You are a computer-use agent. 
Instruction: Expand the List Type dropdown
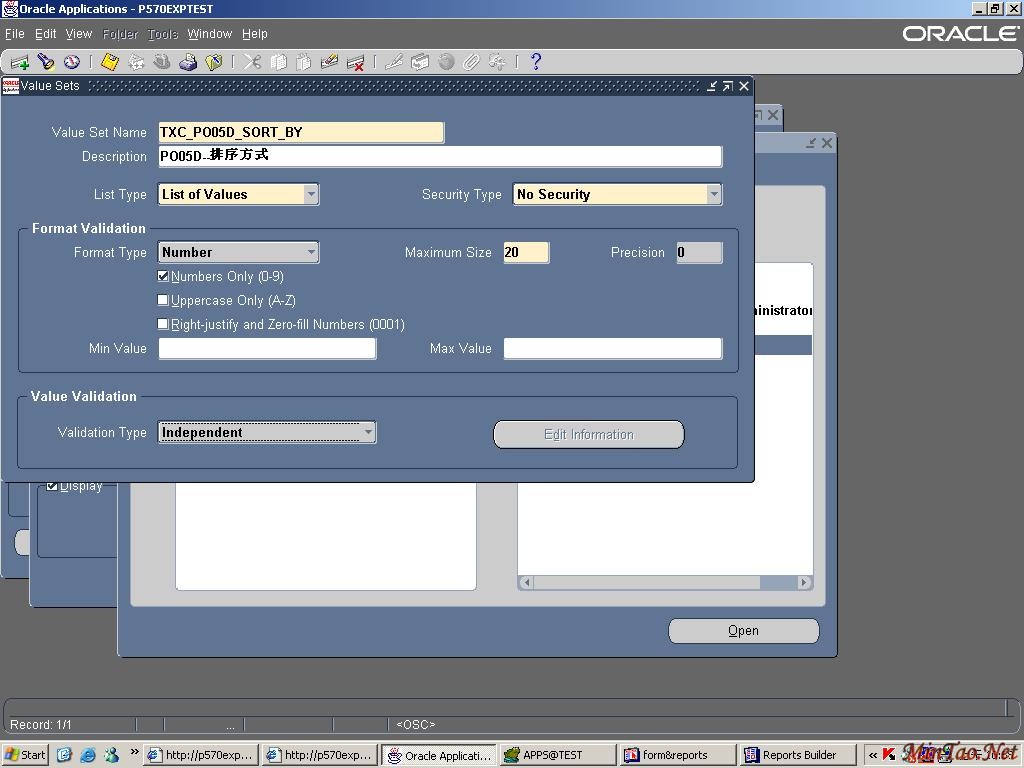click(311, 194)
